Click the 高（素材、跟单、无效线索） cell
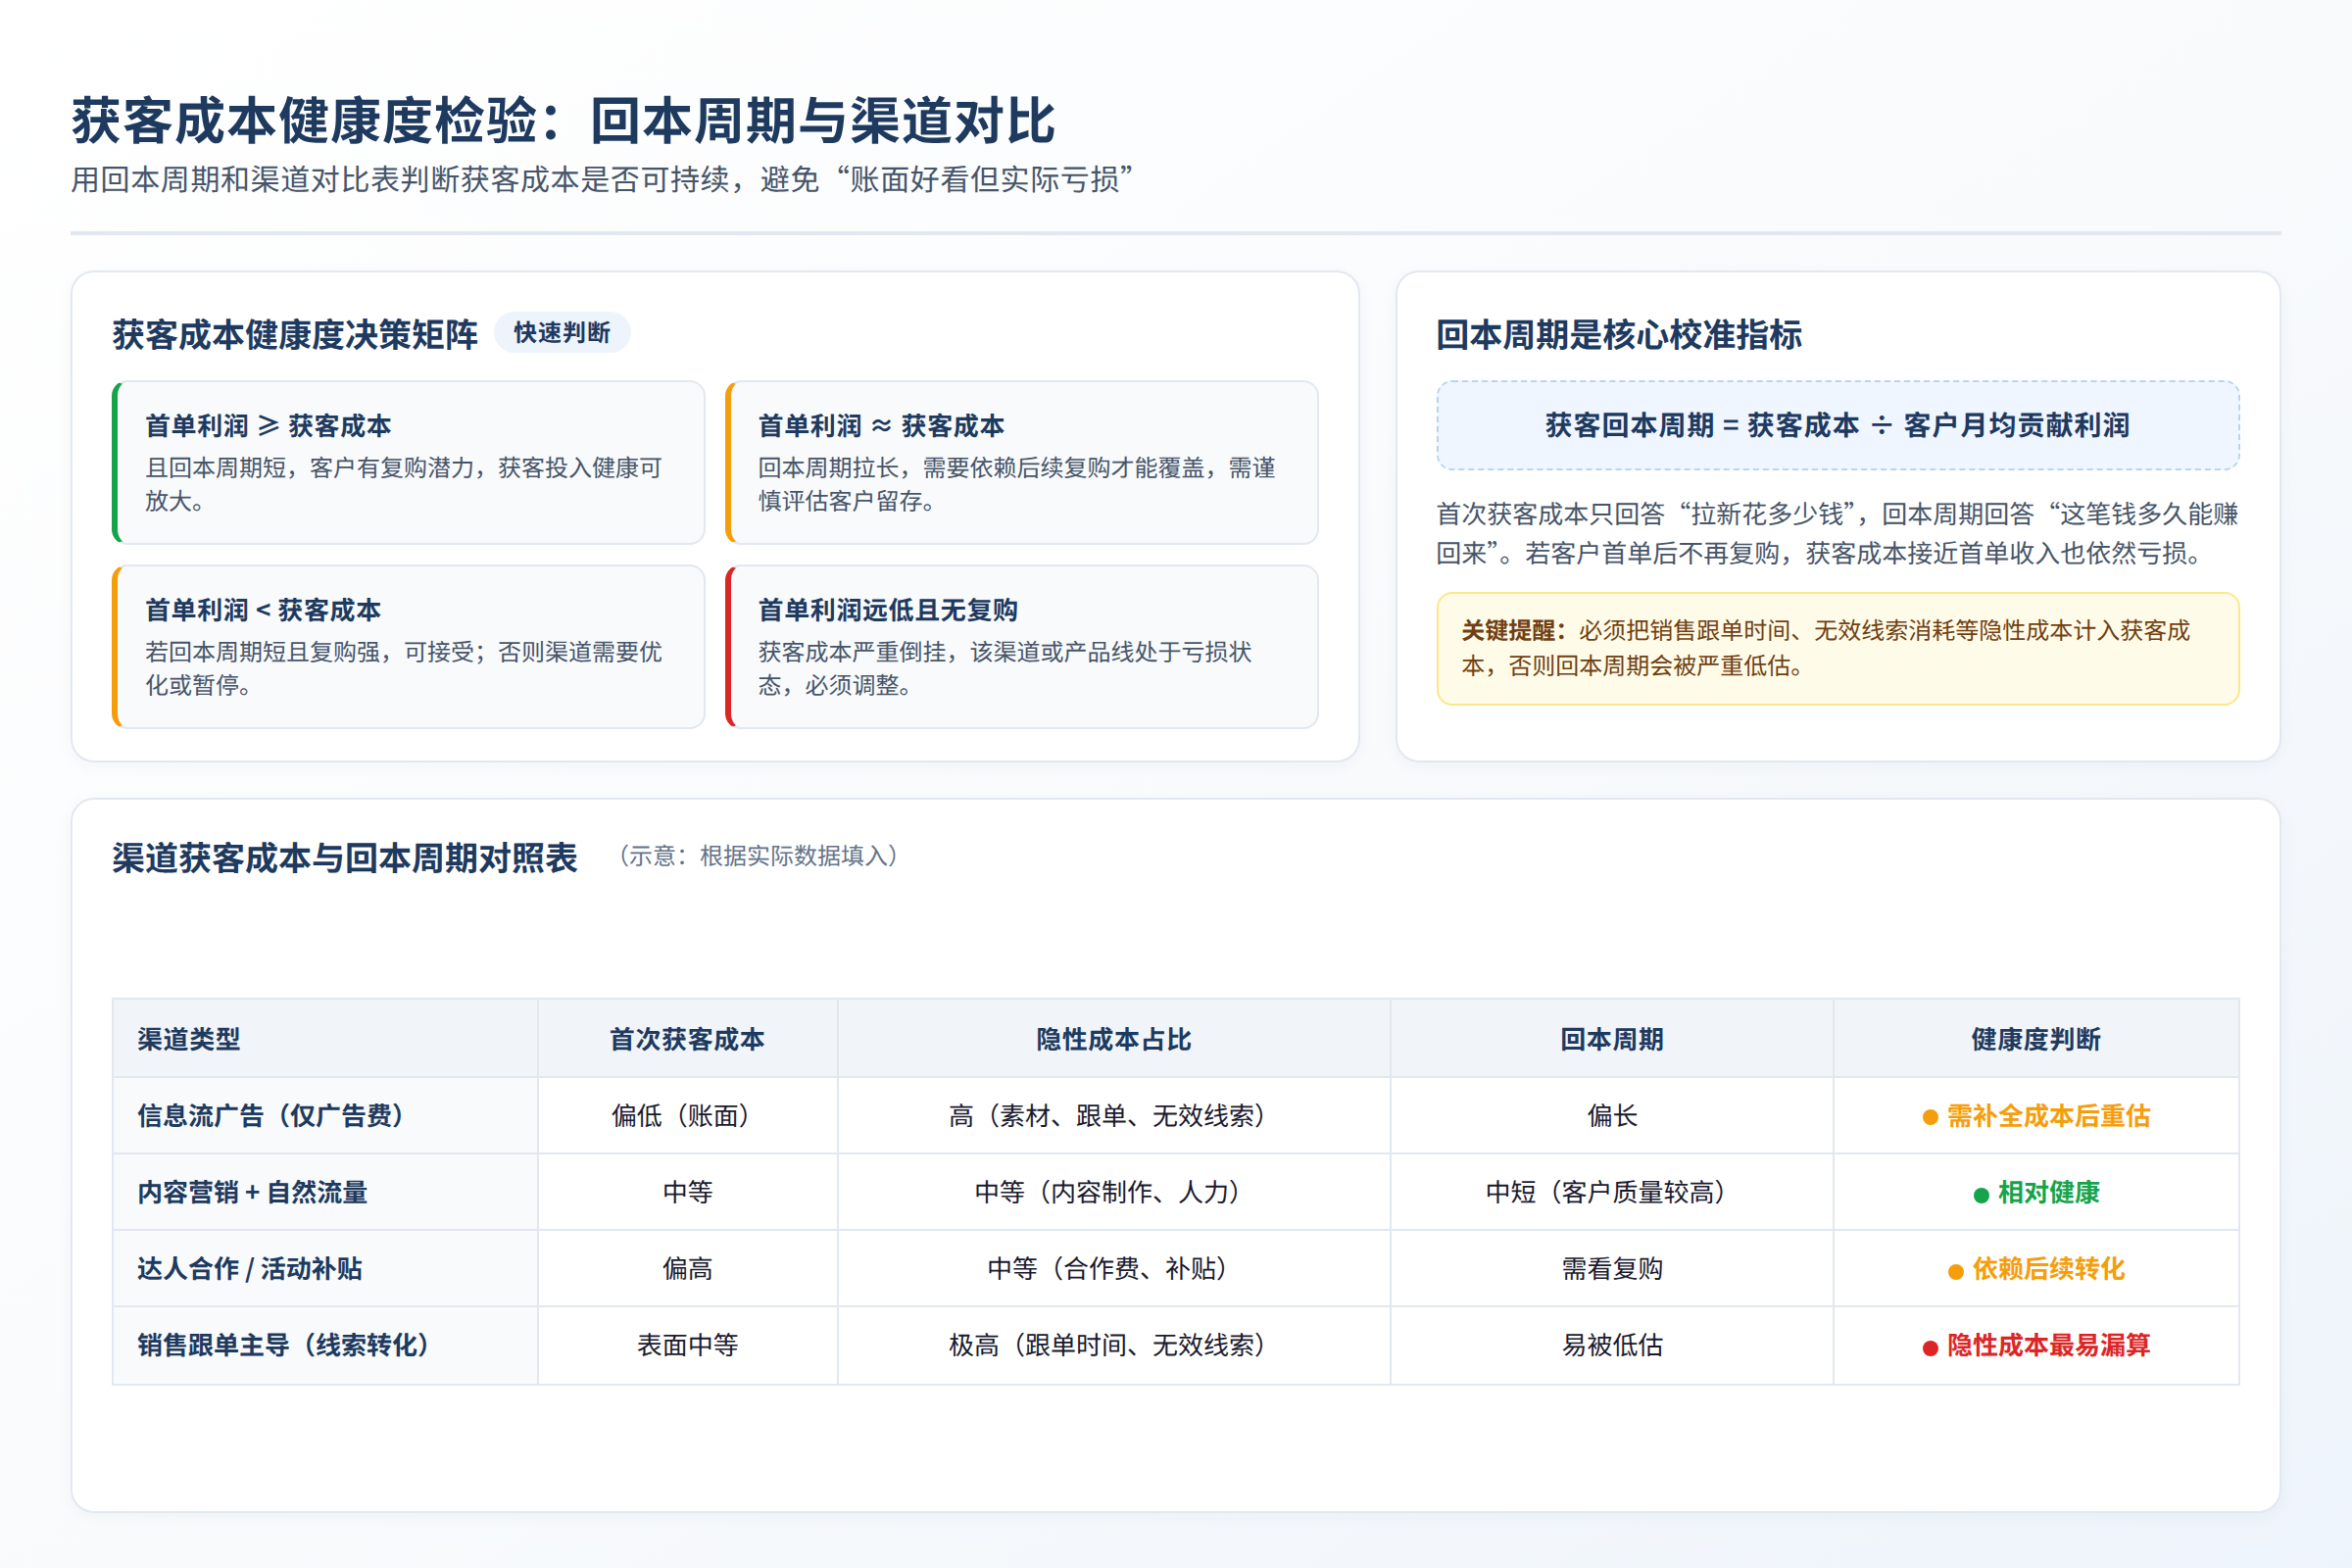The image size is (2352, 1568). click(1114, 1116)
